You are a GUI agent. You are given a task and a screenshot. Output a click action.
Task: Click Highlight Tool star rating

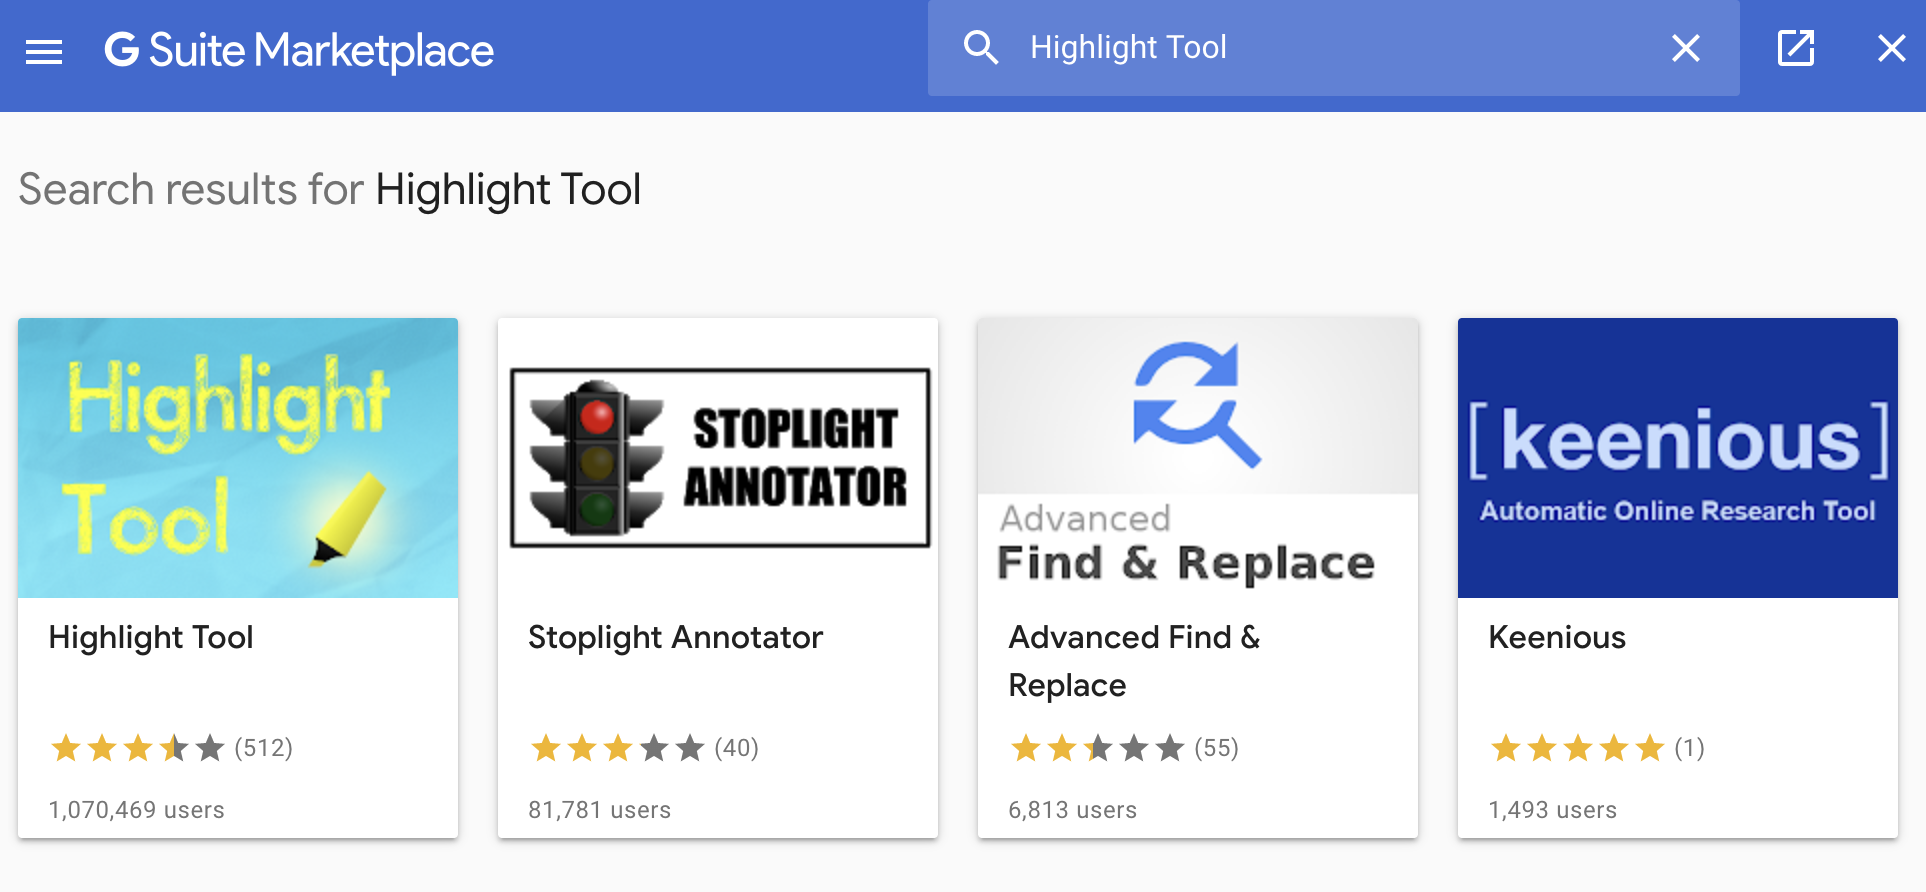click(138, 747)
